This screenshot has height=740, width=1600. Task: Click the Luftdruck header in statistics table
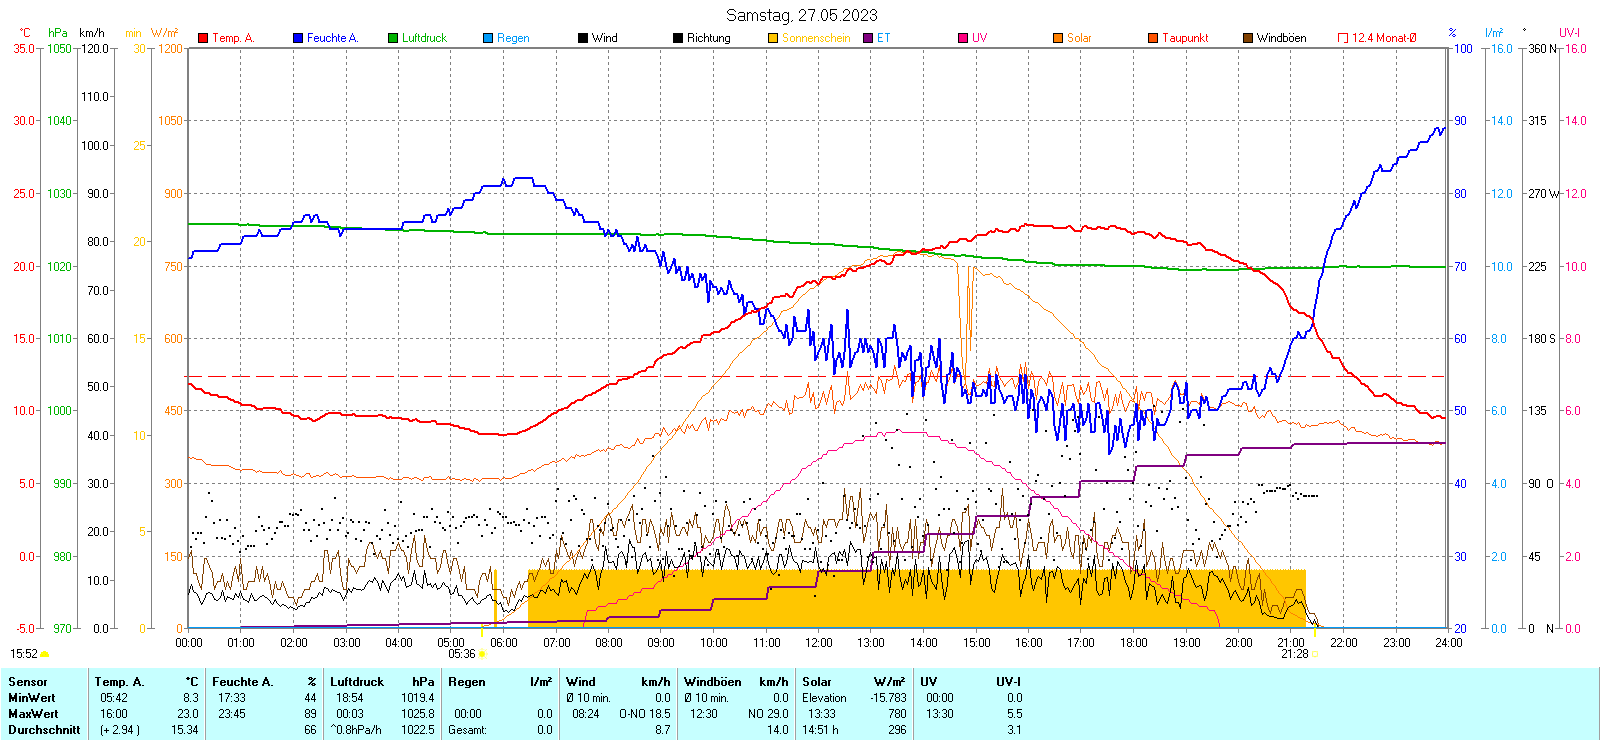click(x=357, y=682)
